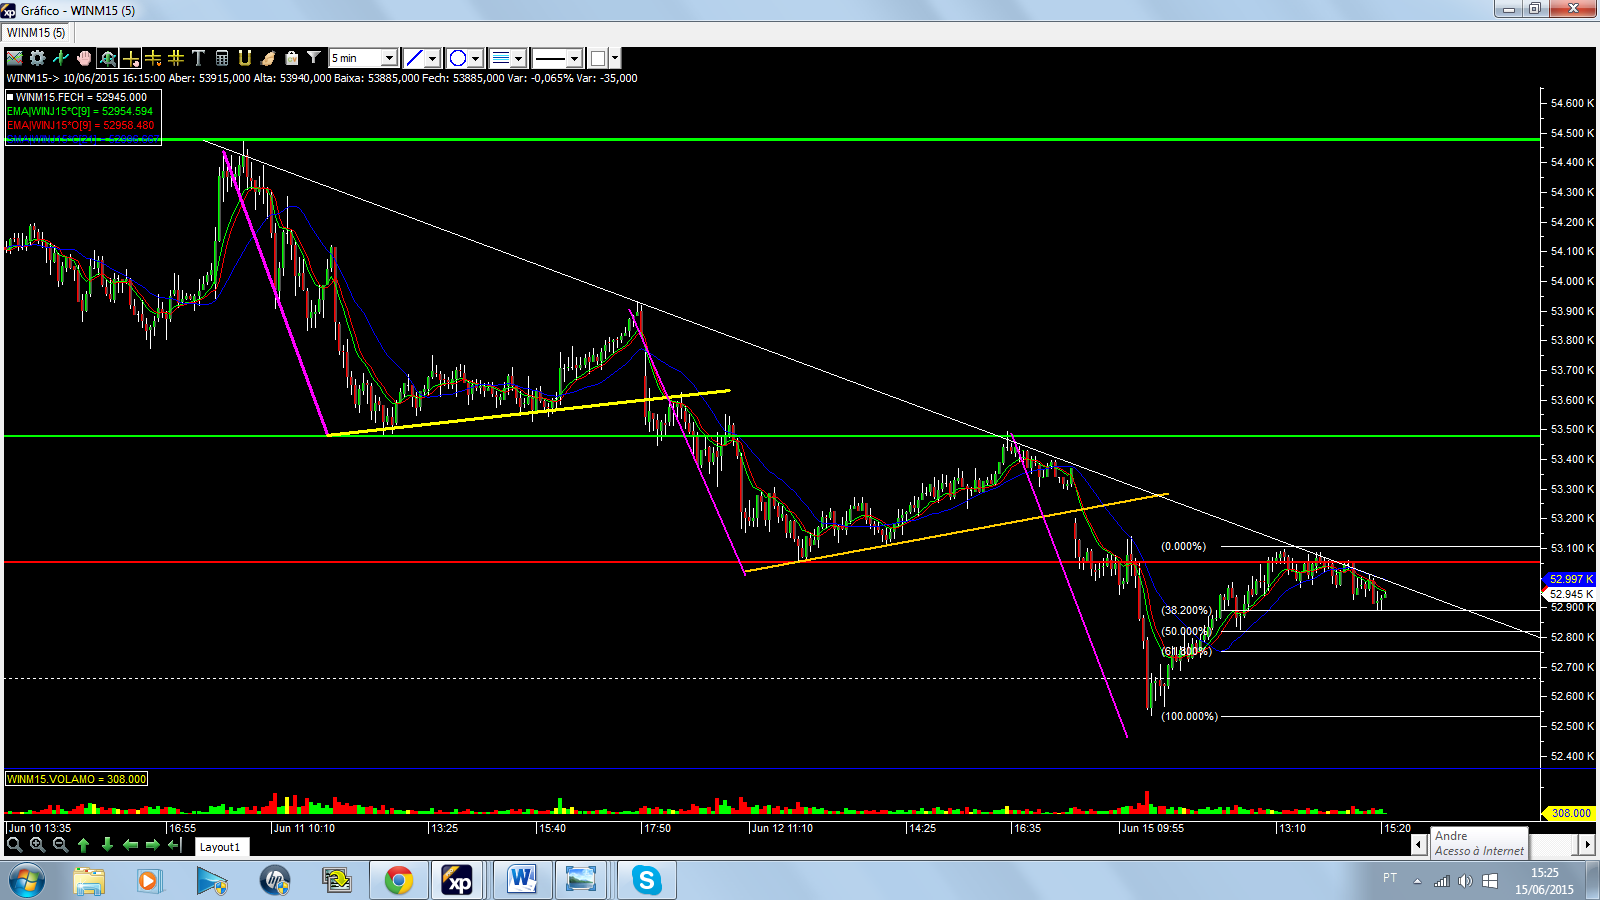The image size is (1602, 900).
Task: Click the green EMA legend entry 52954.594
Action: [80, 111]
